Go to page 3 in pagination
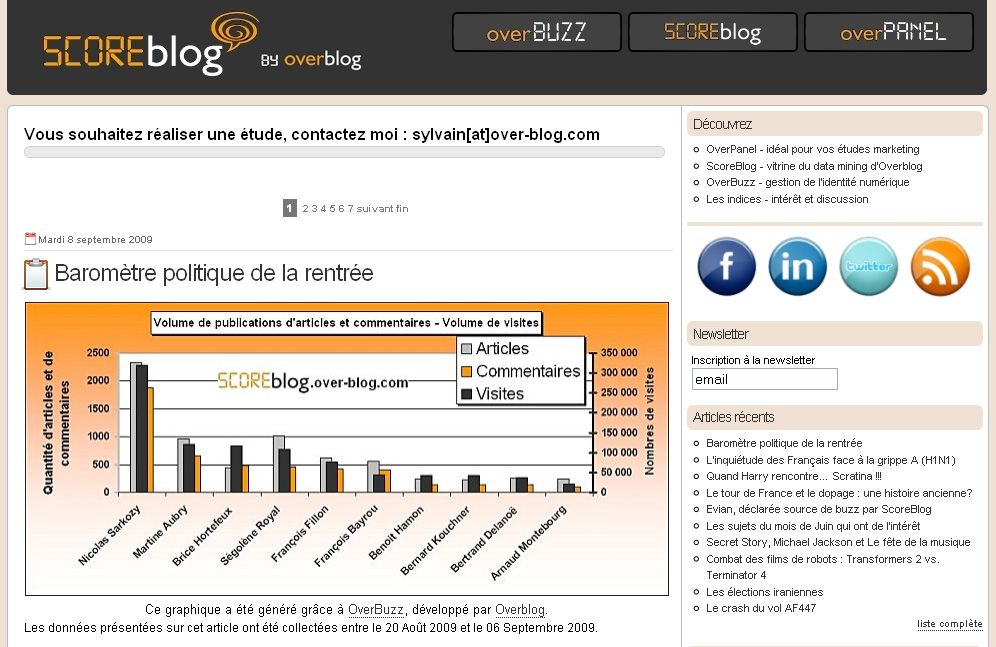996x647 pixels. [x=314, y=208]
